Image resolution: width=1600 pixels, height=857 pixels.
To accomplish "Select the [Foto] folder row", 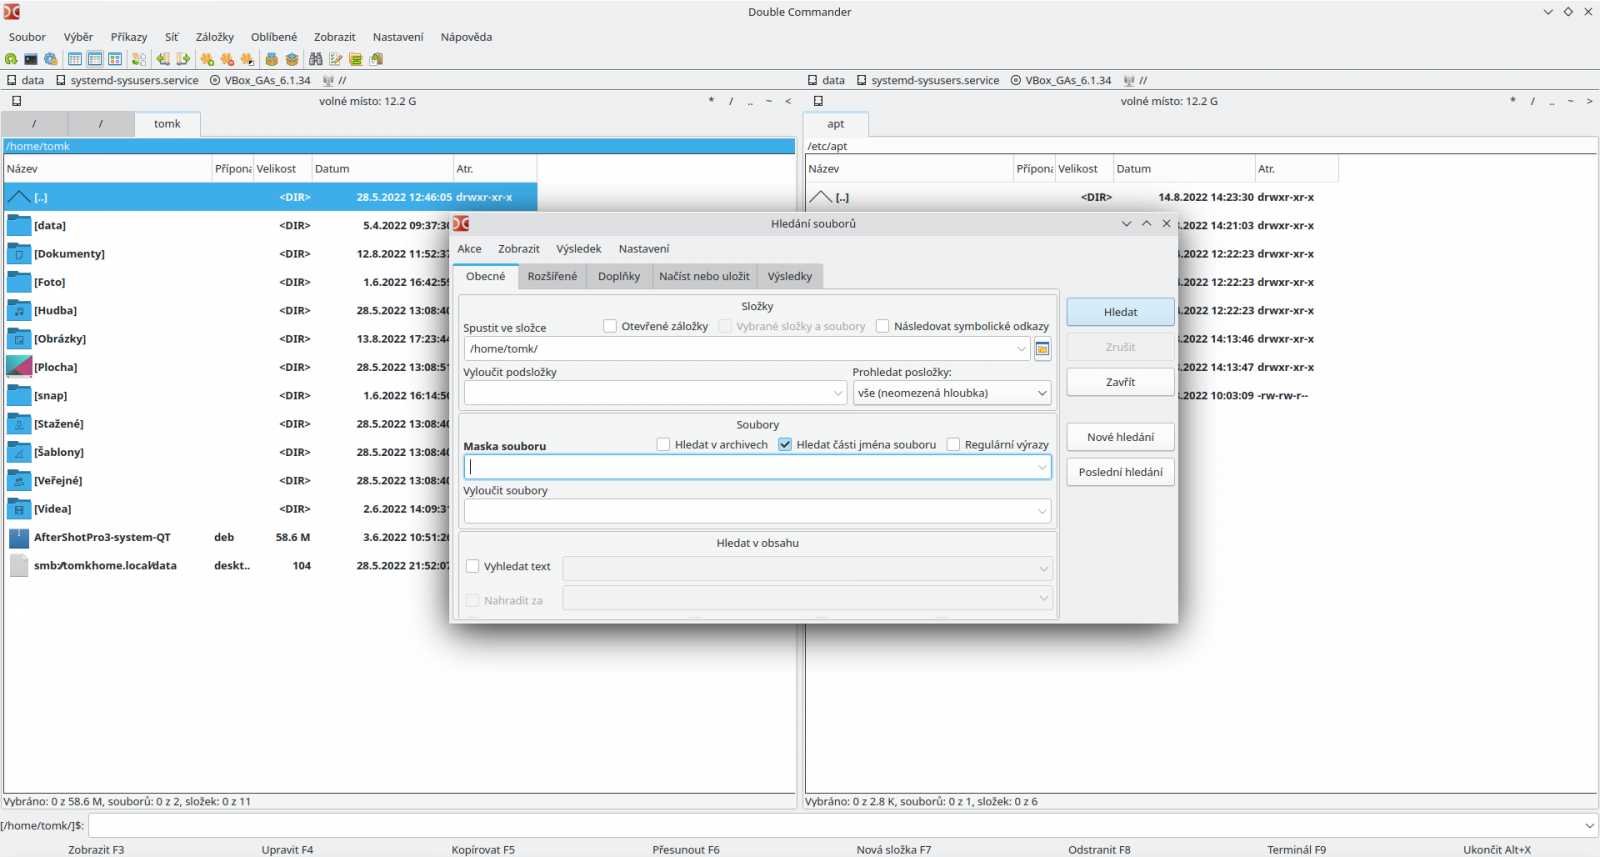I will tap(270, 282).
